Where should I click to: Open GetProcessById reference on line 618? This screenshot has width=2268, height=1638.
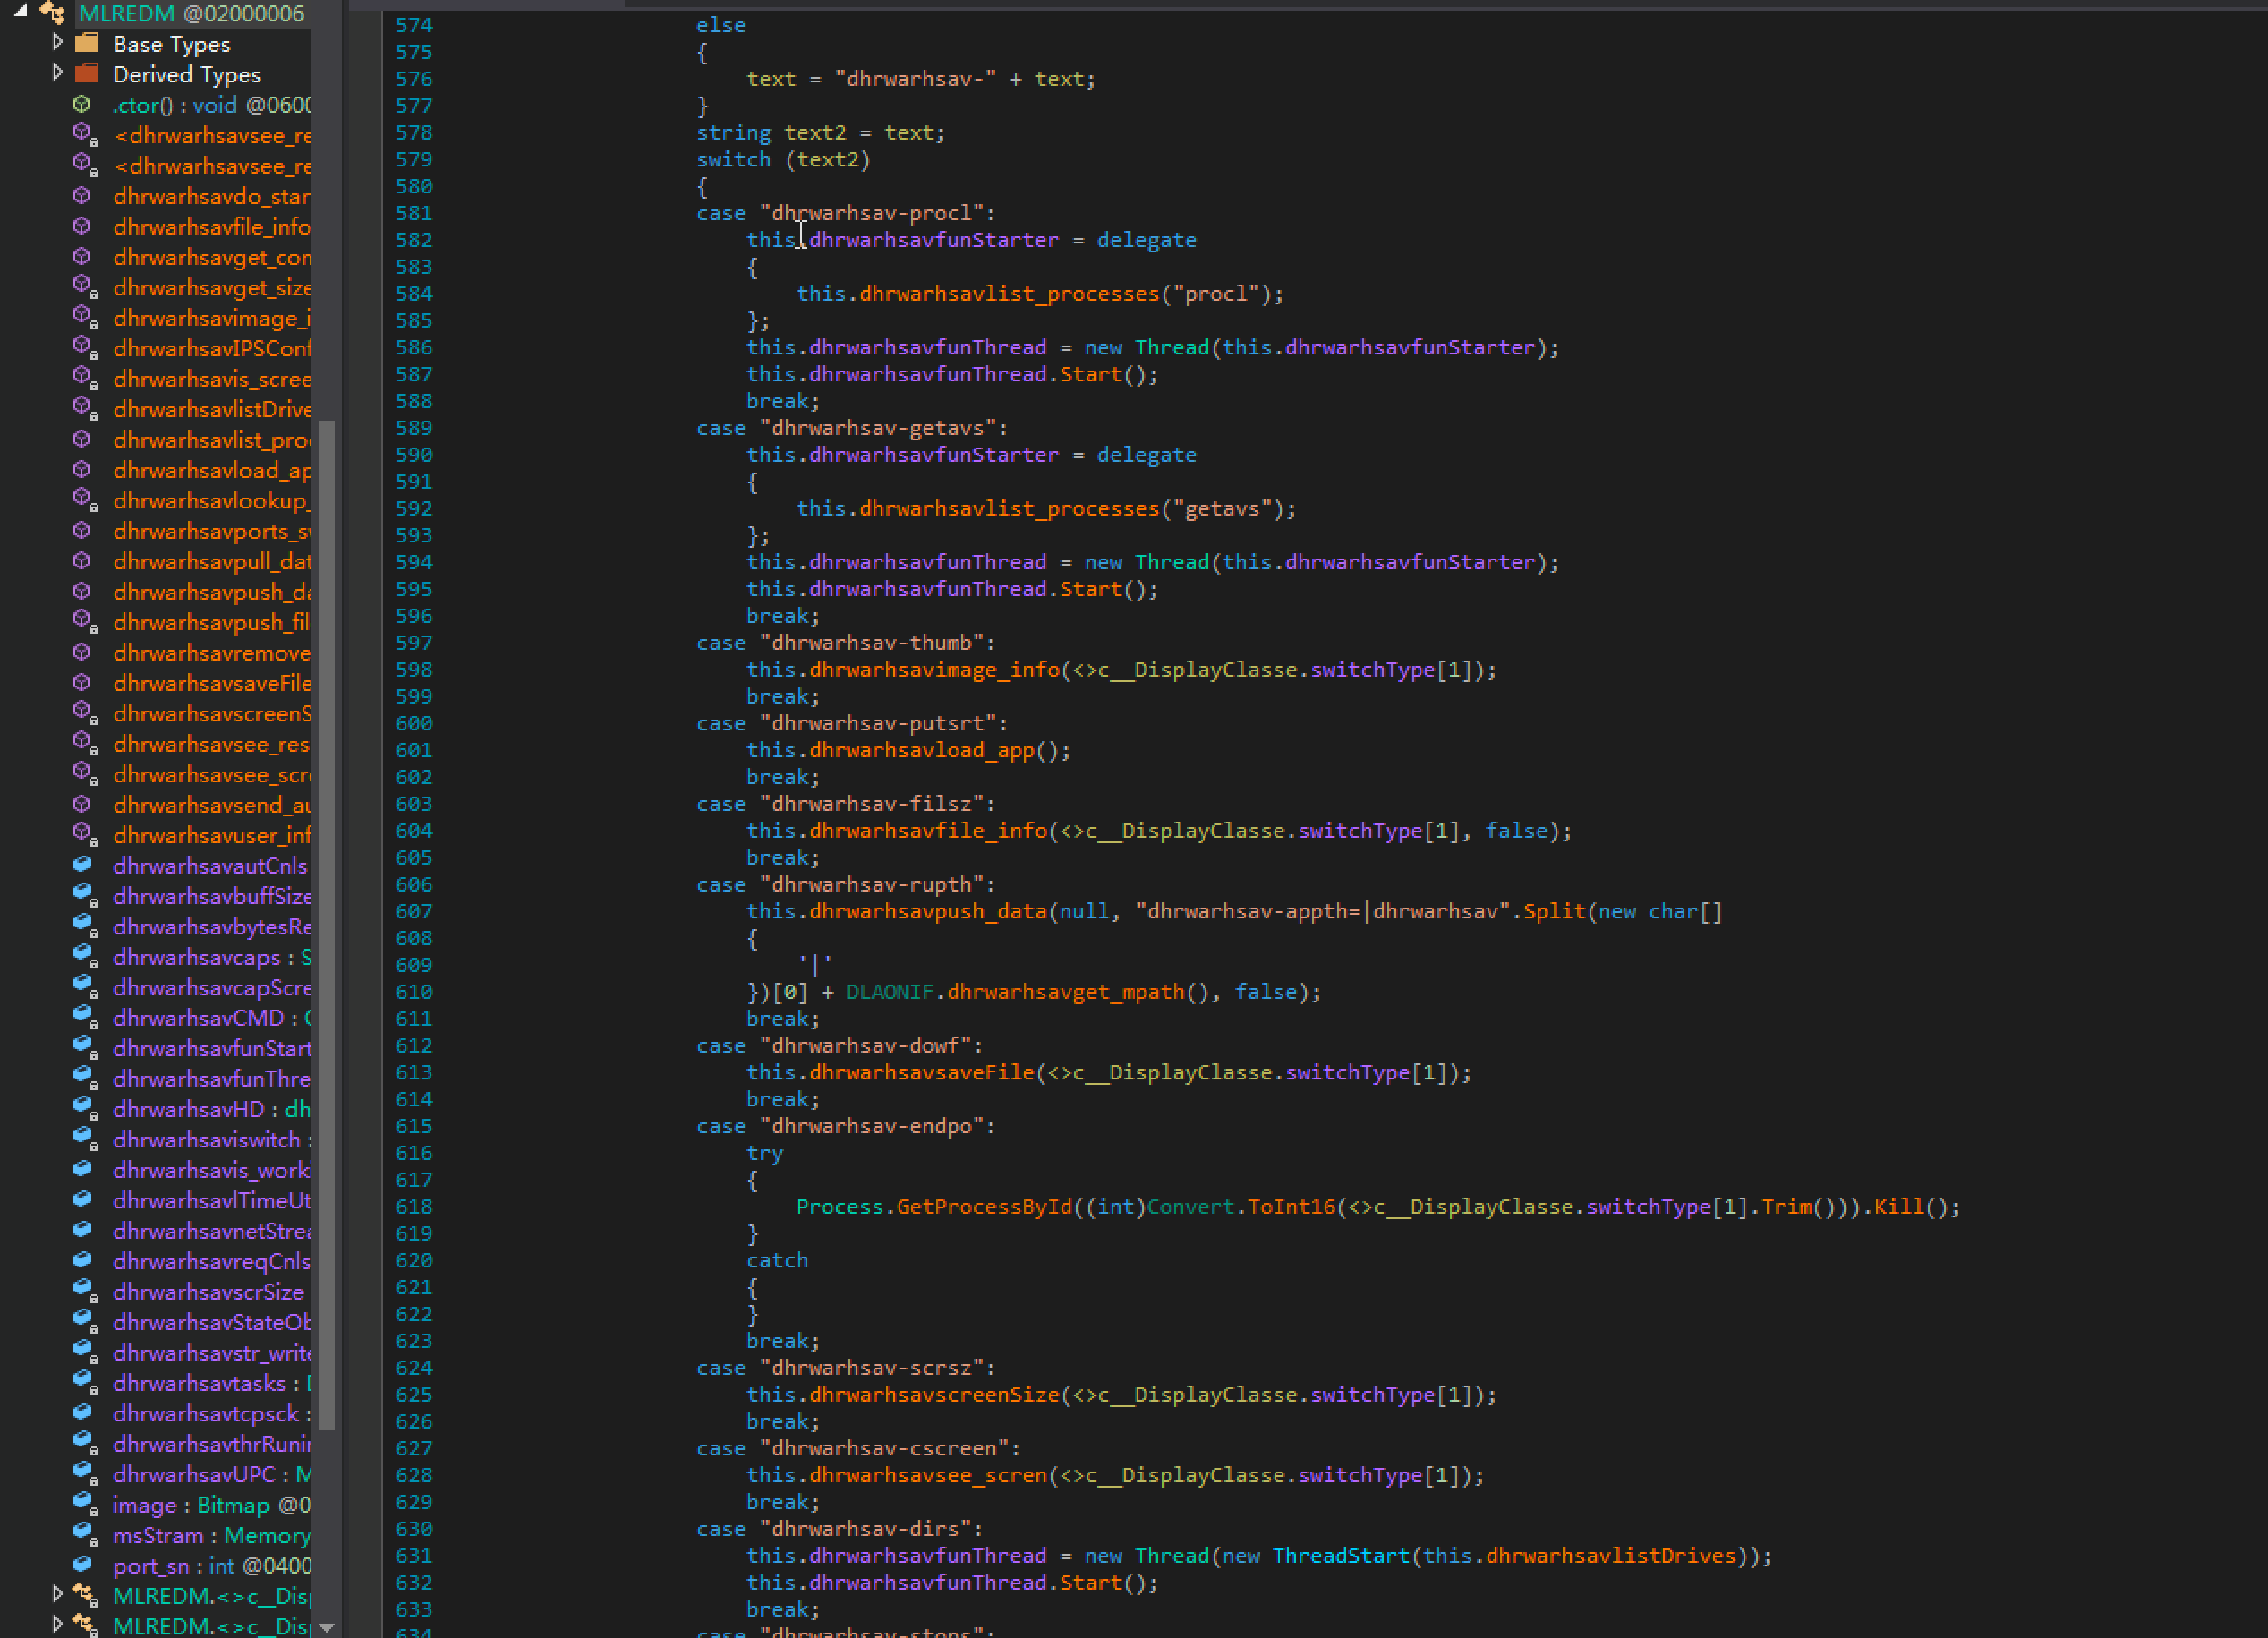983,1207
